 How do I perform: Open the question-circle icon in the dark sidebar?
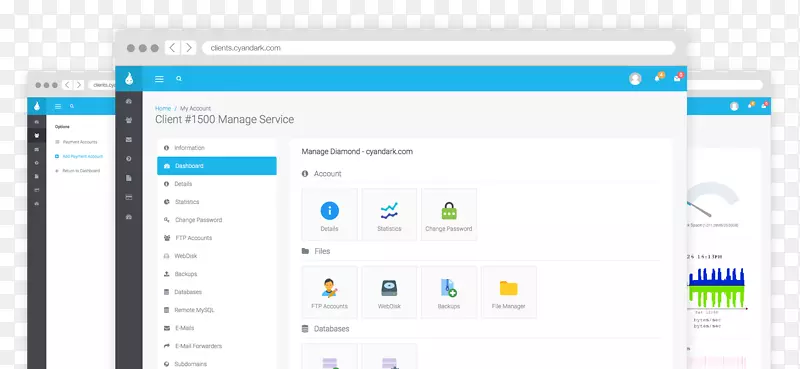pyautogui.click(x=129, y=159)
